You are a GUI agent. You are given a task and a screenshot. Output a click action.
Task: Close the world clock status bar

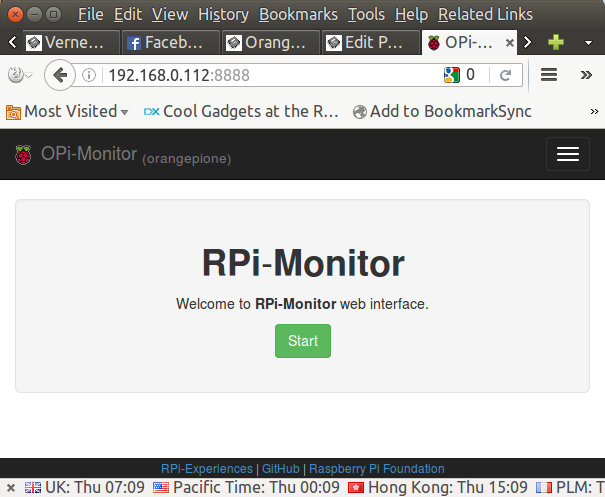11,488
